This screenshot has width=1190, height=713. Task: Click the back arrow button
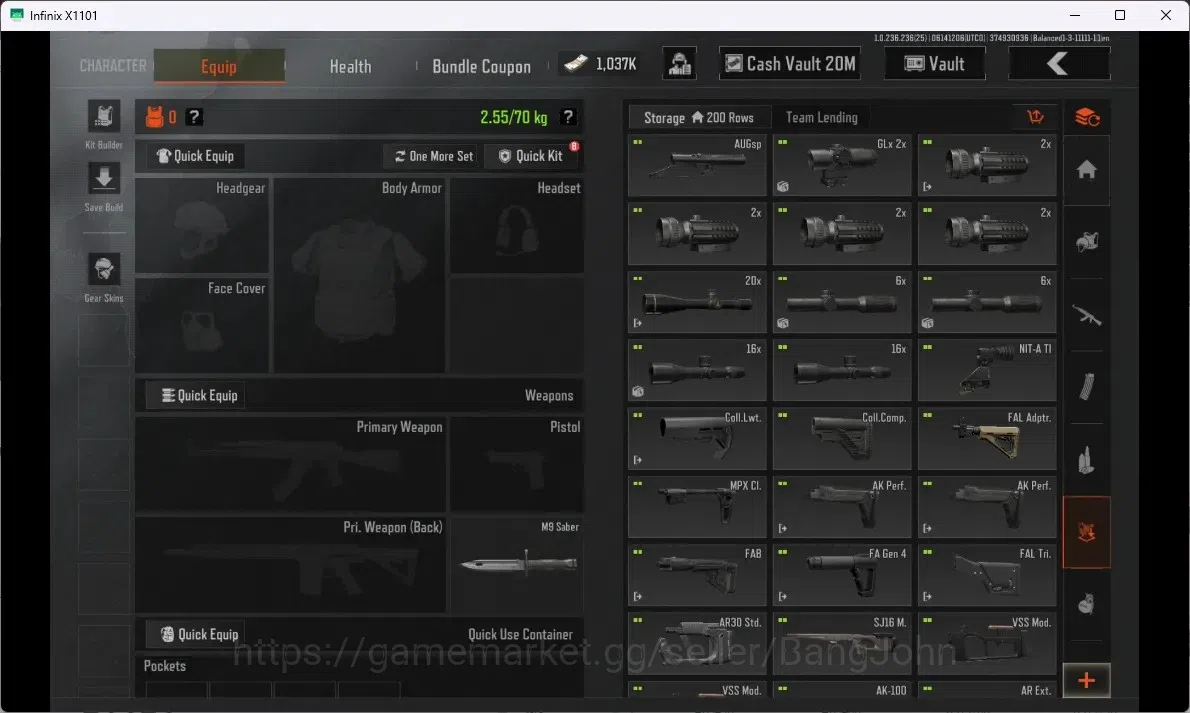click(x=1059, y=64)
